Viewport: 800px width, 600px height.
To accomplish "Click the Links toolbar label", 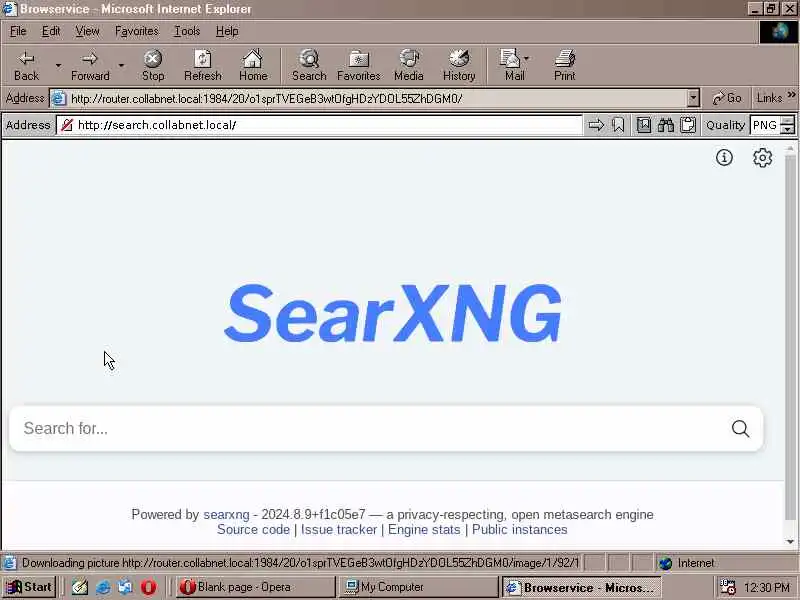I will coord(769,98).
